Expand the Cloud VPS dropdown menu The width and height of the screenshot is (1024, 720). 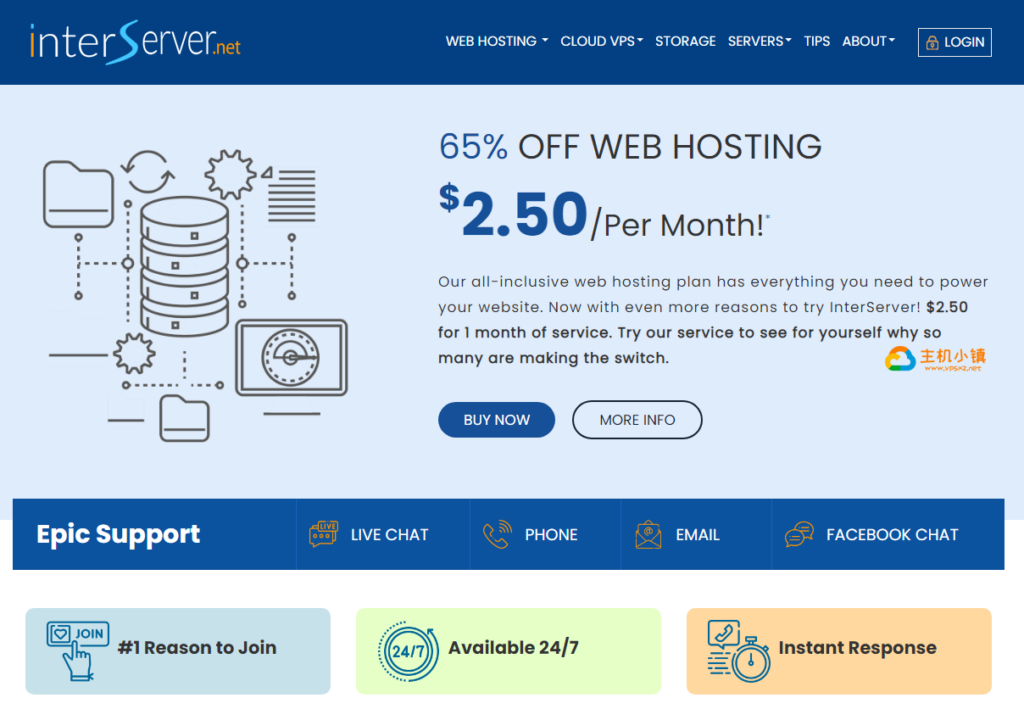click(601, 41)
